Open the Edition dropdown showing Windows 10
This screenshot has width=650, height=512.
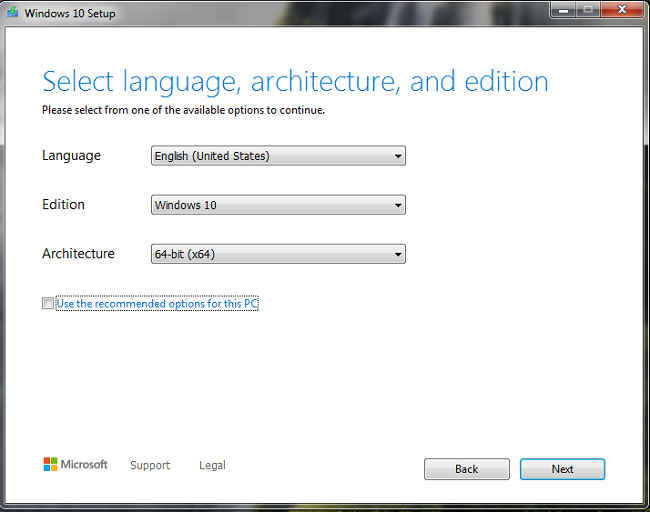pos(278,205)
